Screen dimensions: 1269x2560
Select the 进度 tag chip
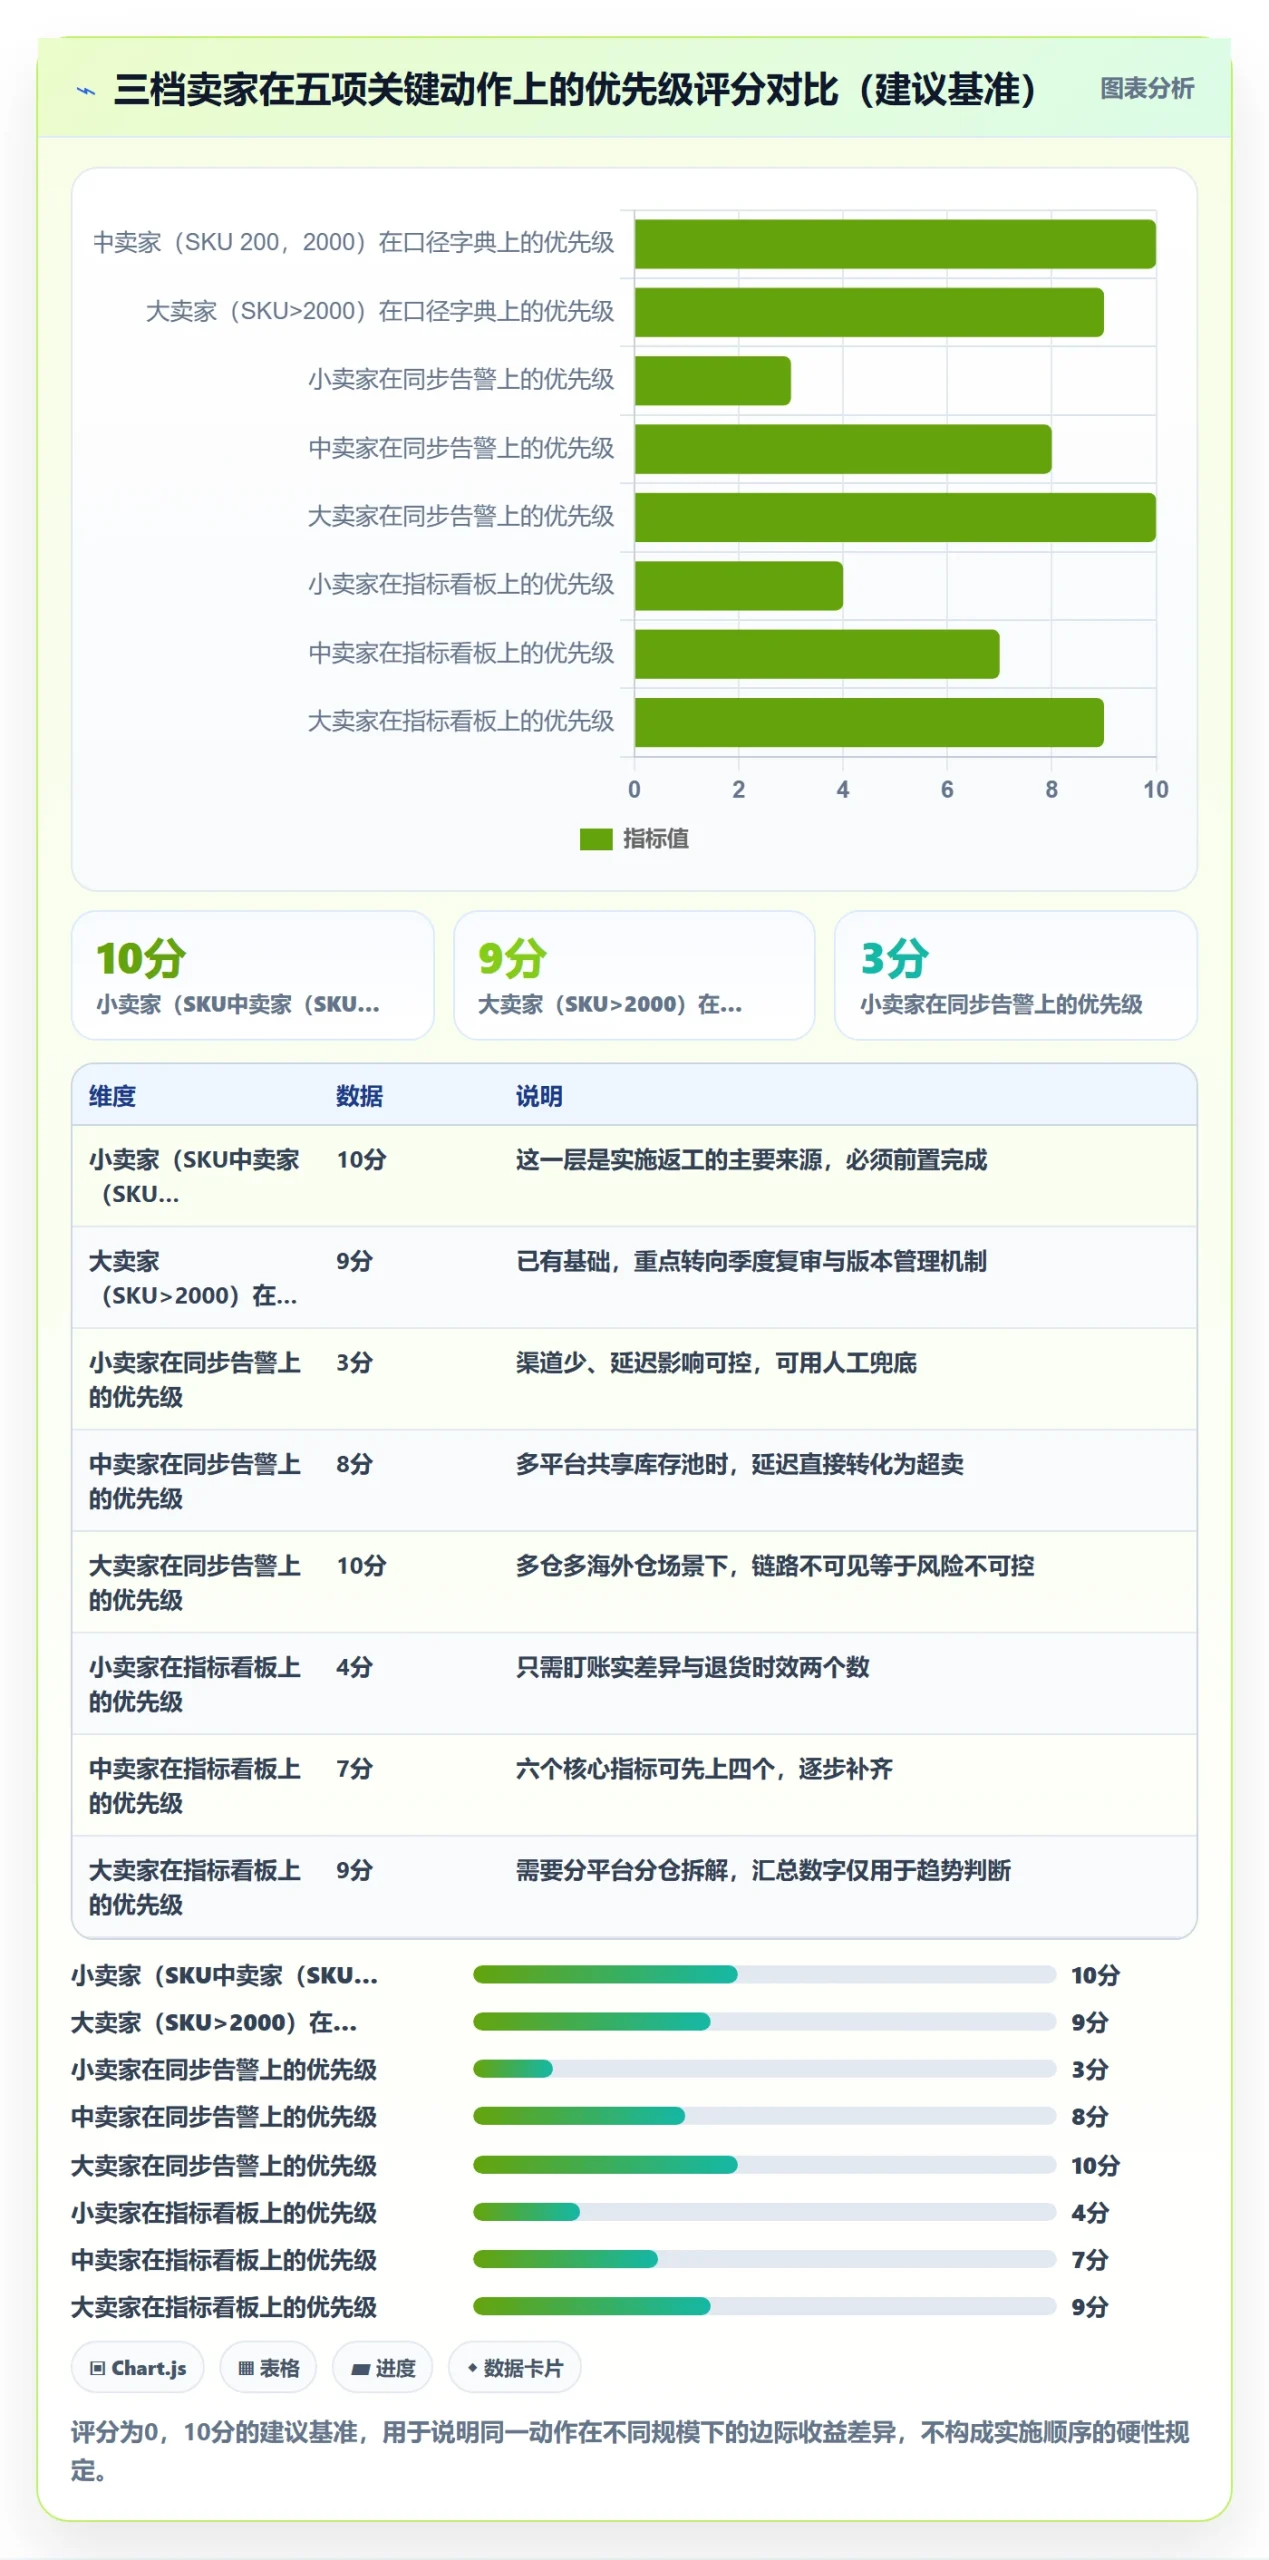383,2368
